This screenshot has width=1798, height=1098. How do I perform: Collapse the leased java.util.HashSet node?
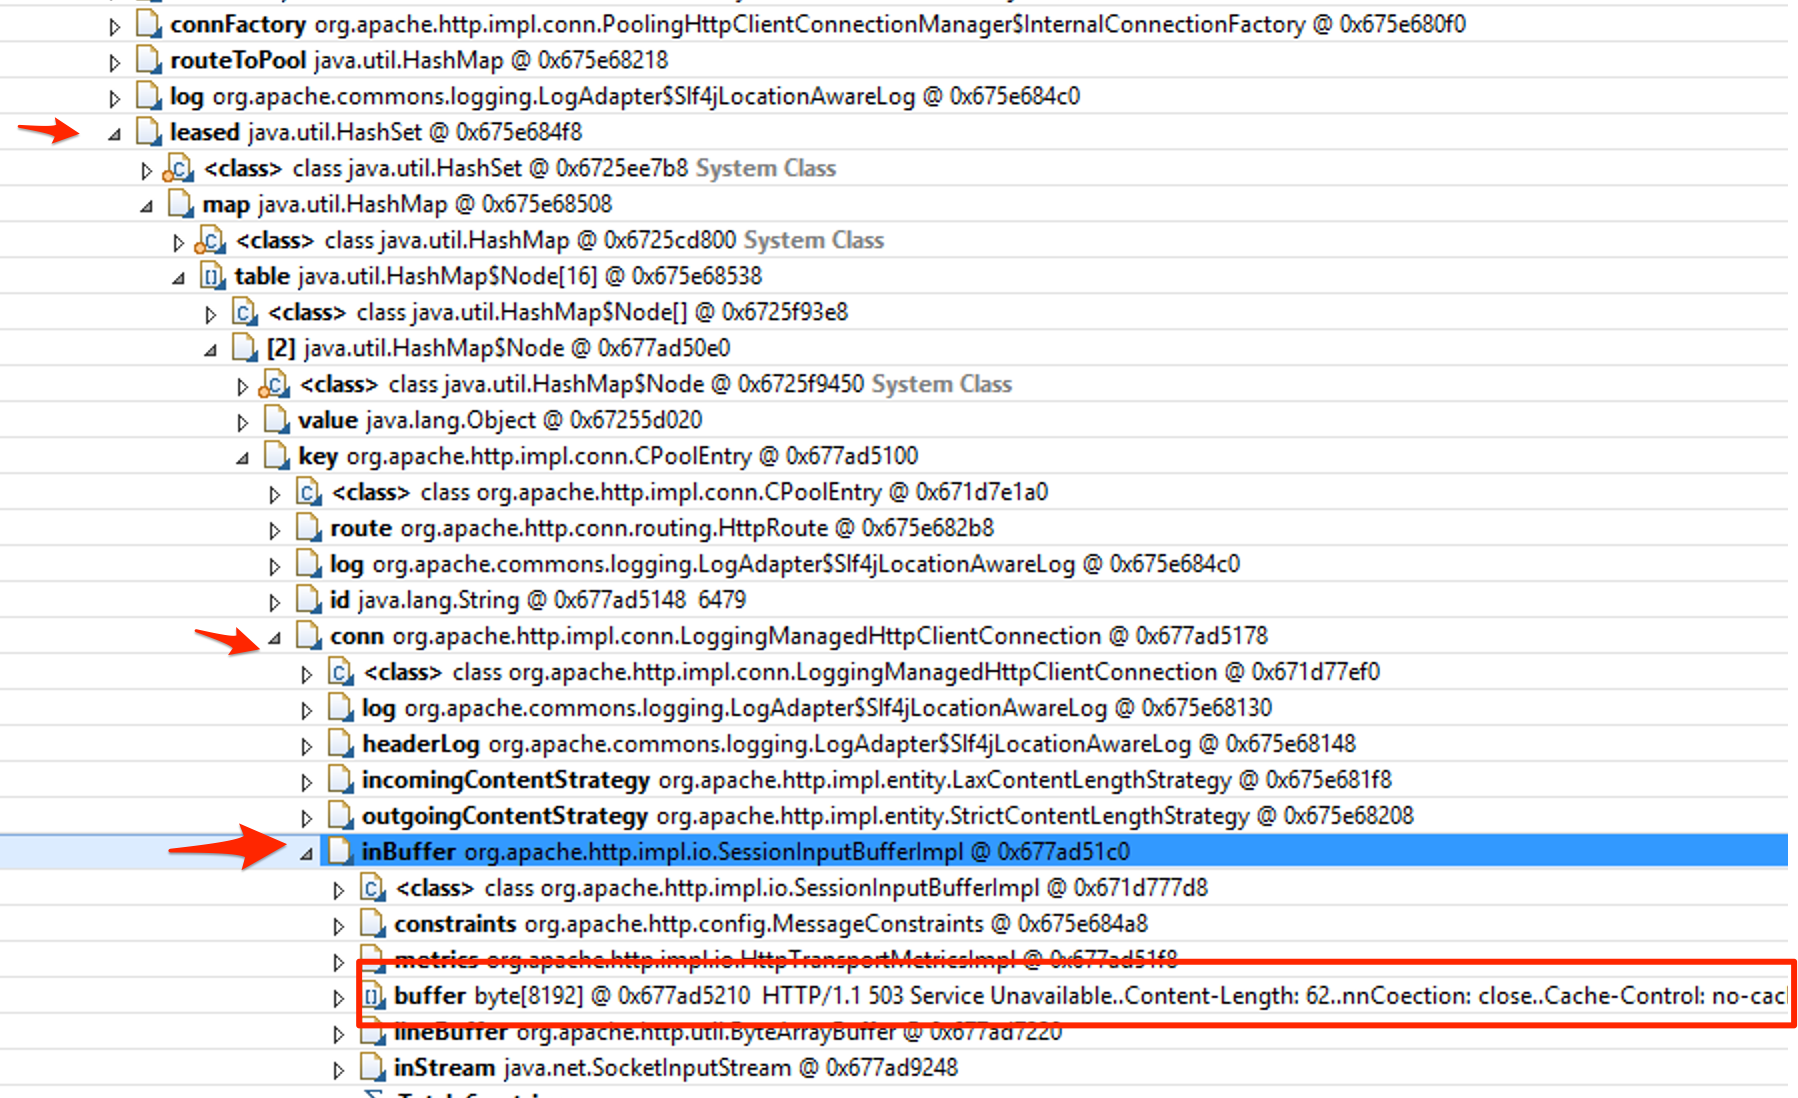tap(113, 132)
